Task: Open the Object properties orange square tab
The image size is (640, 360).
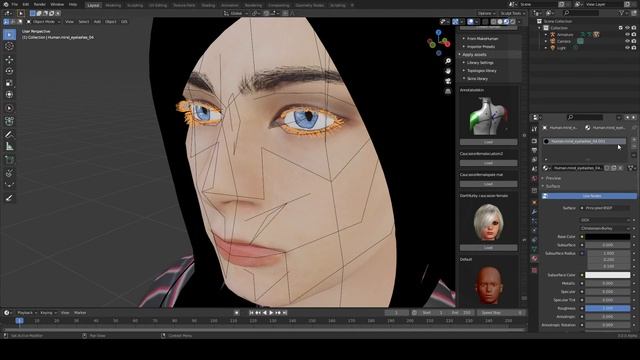Action: [x=534, y=202]
